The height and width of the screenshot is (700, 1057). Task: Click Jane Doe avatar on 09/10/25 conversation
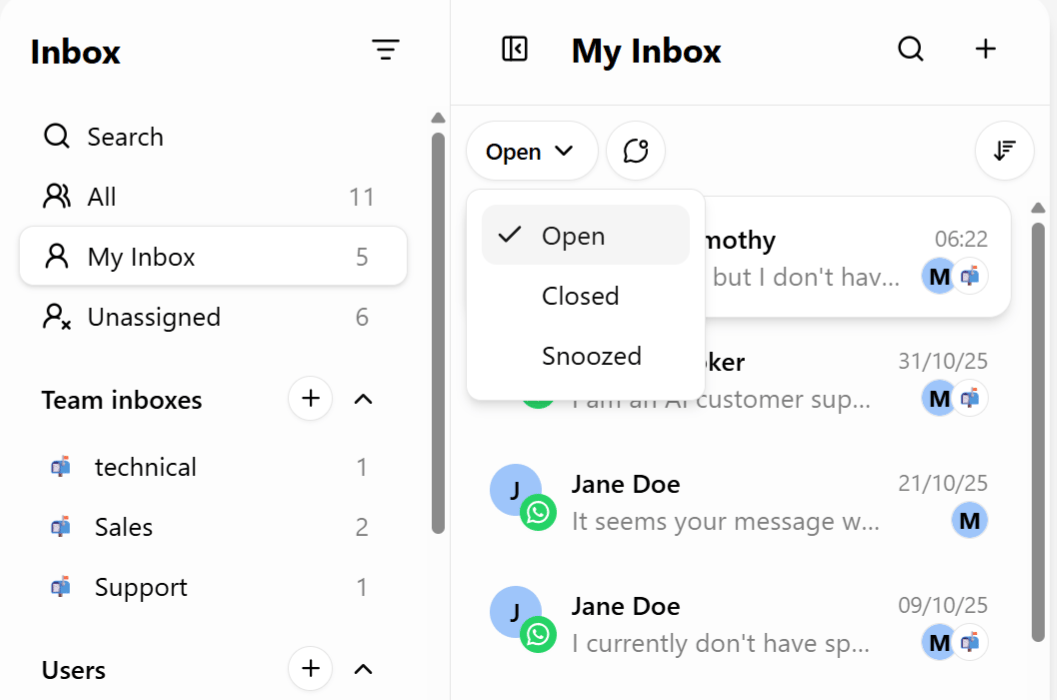click(x=514, y=610)
